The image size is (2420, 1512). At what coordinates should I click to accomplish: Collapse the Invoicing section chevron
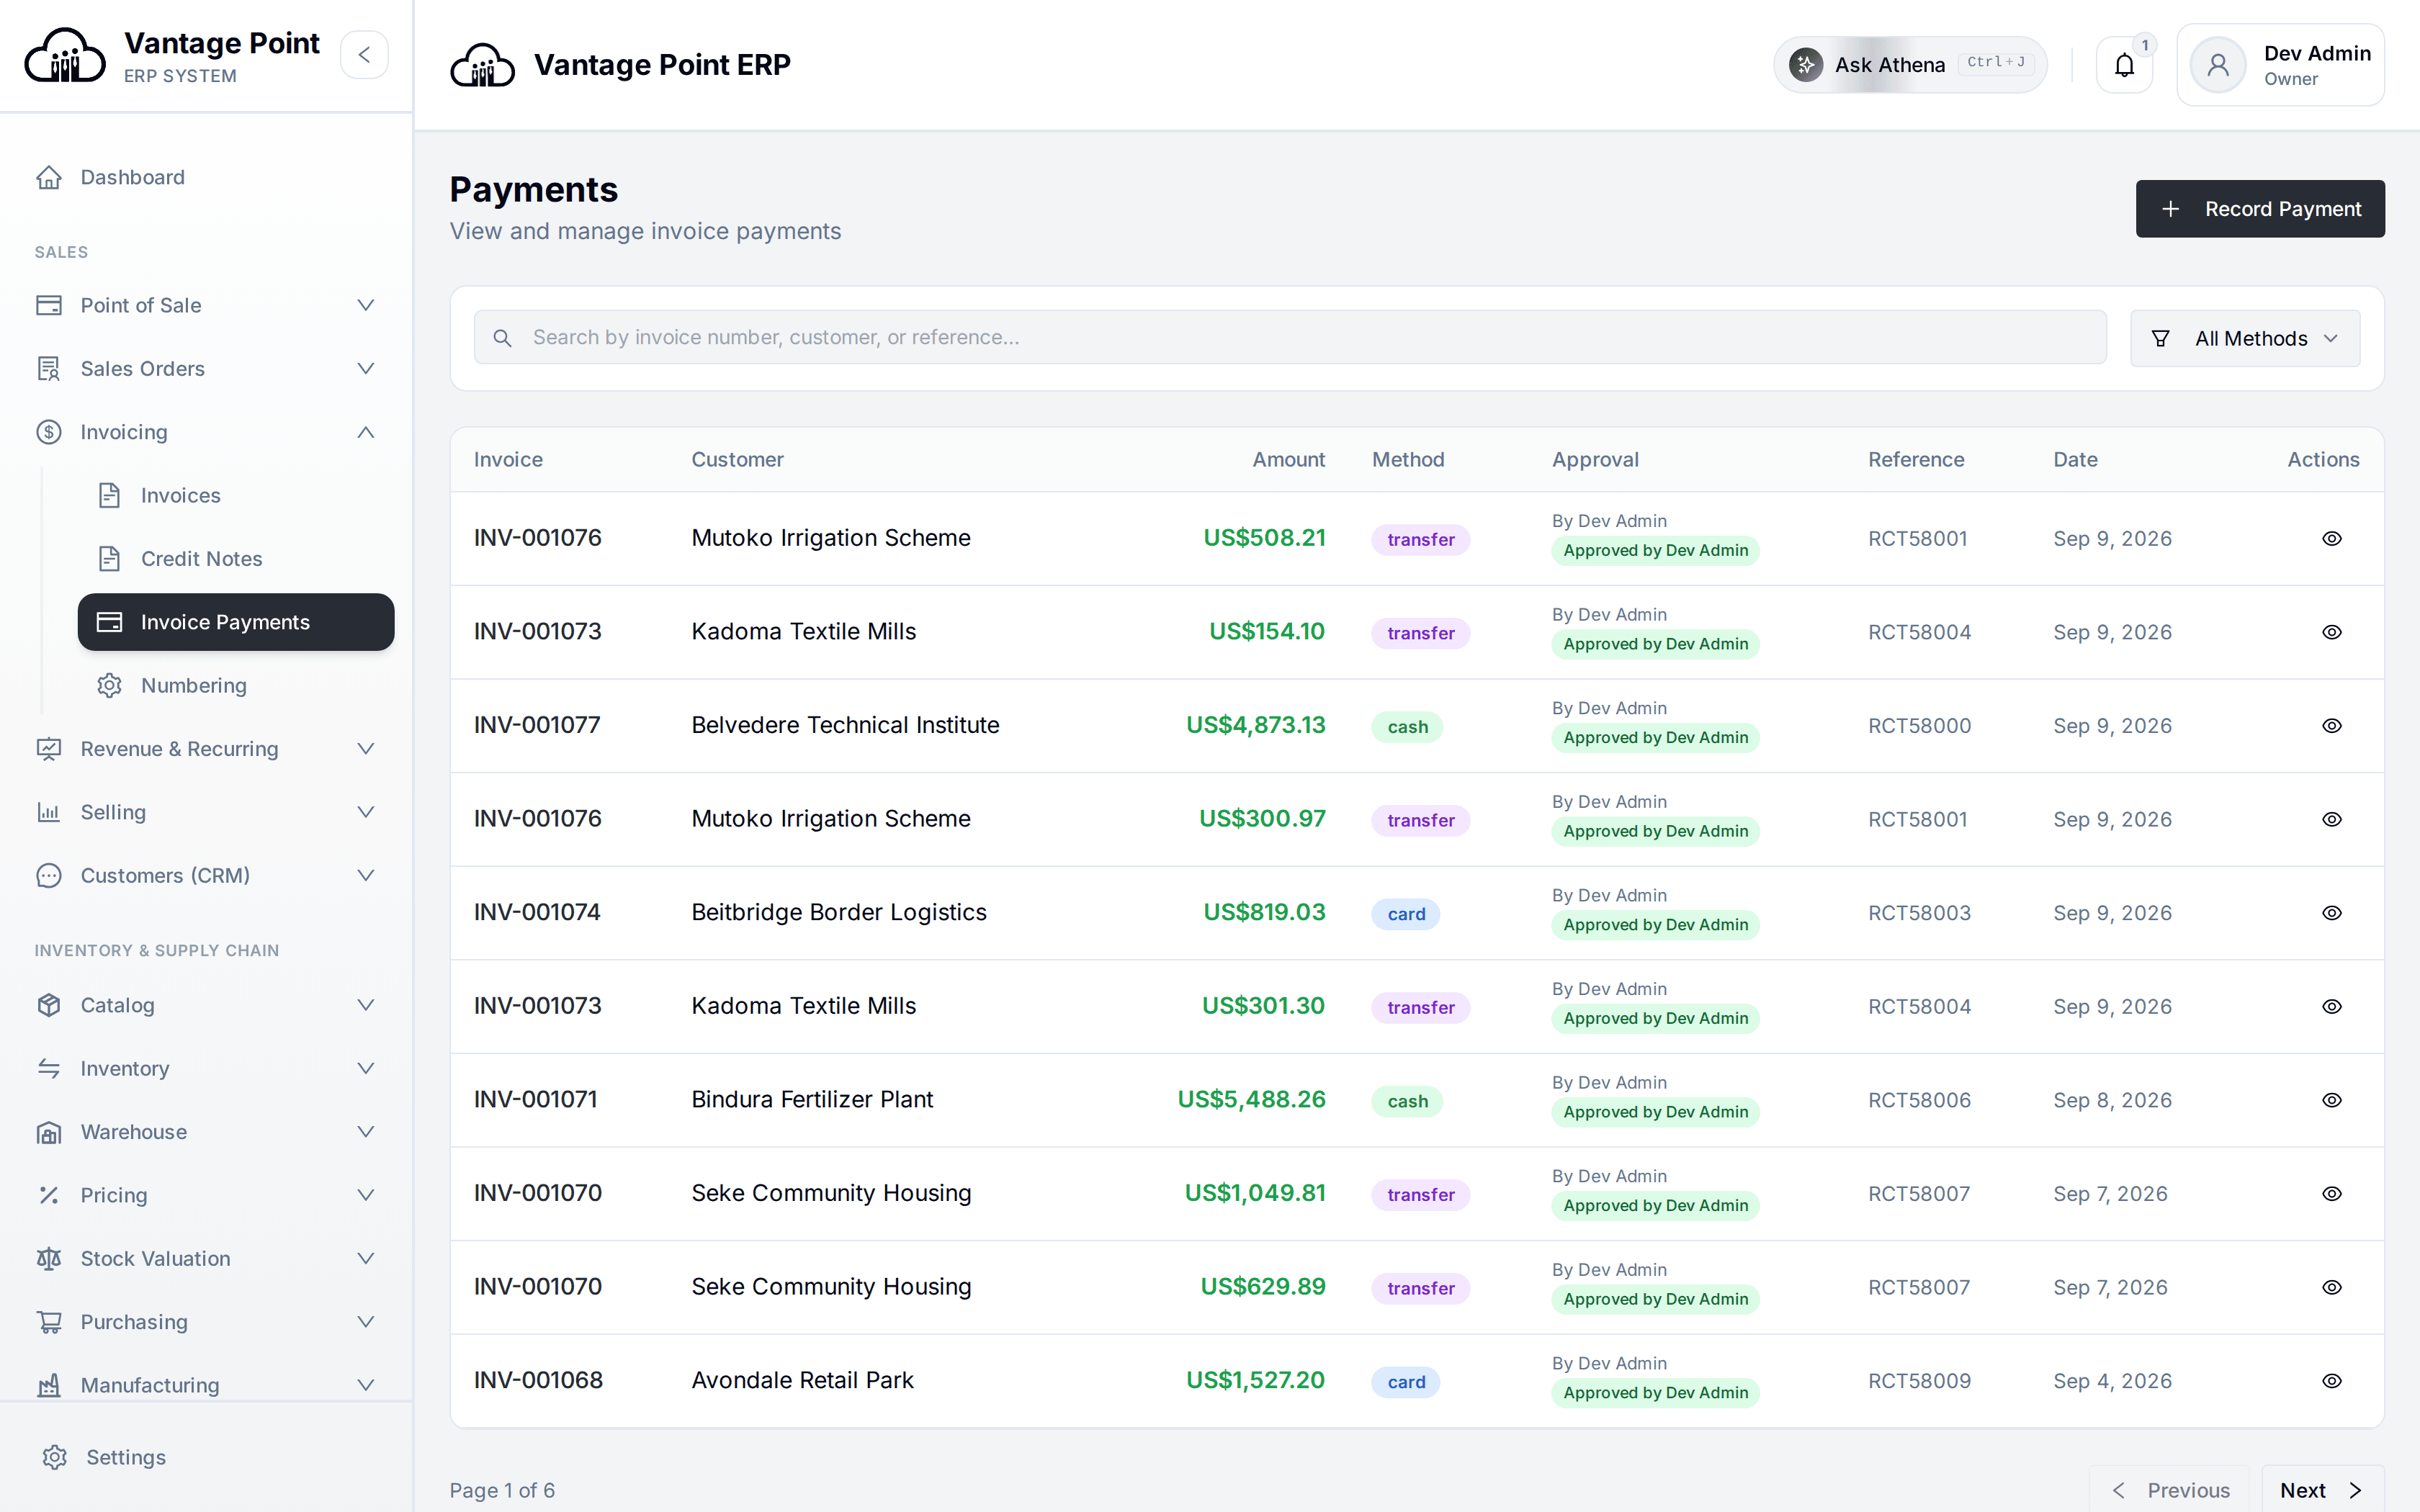click(x=366, y=432)
